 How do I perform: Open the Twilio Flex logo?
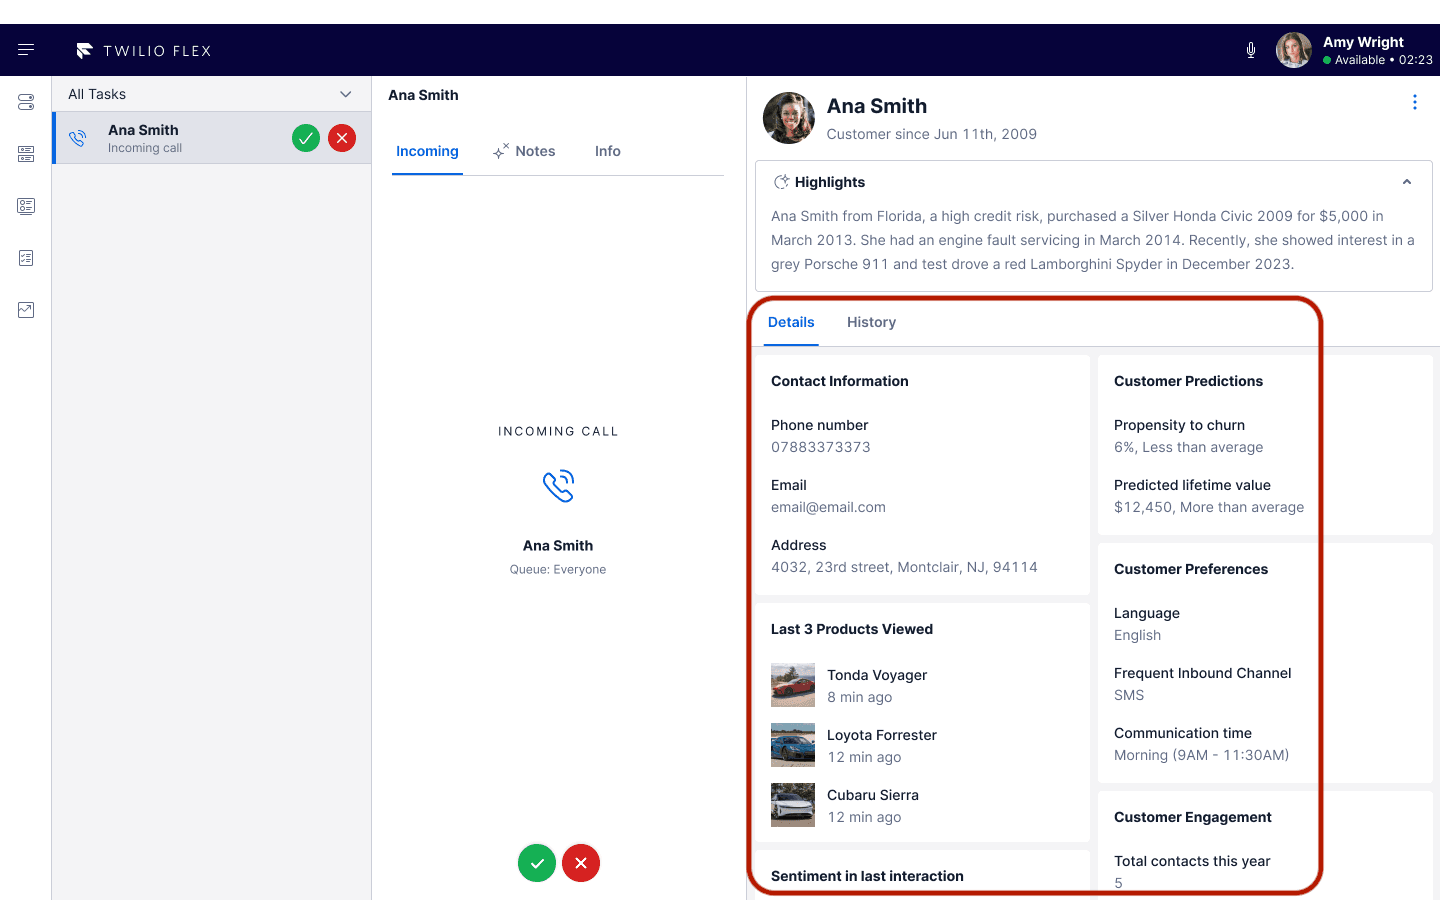click(x=143, y=50)
